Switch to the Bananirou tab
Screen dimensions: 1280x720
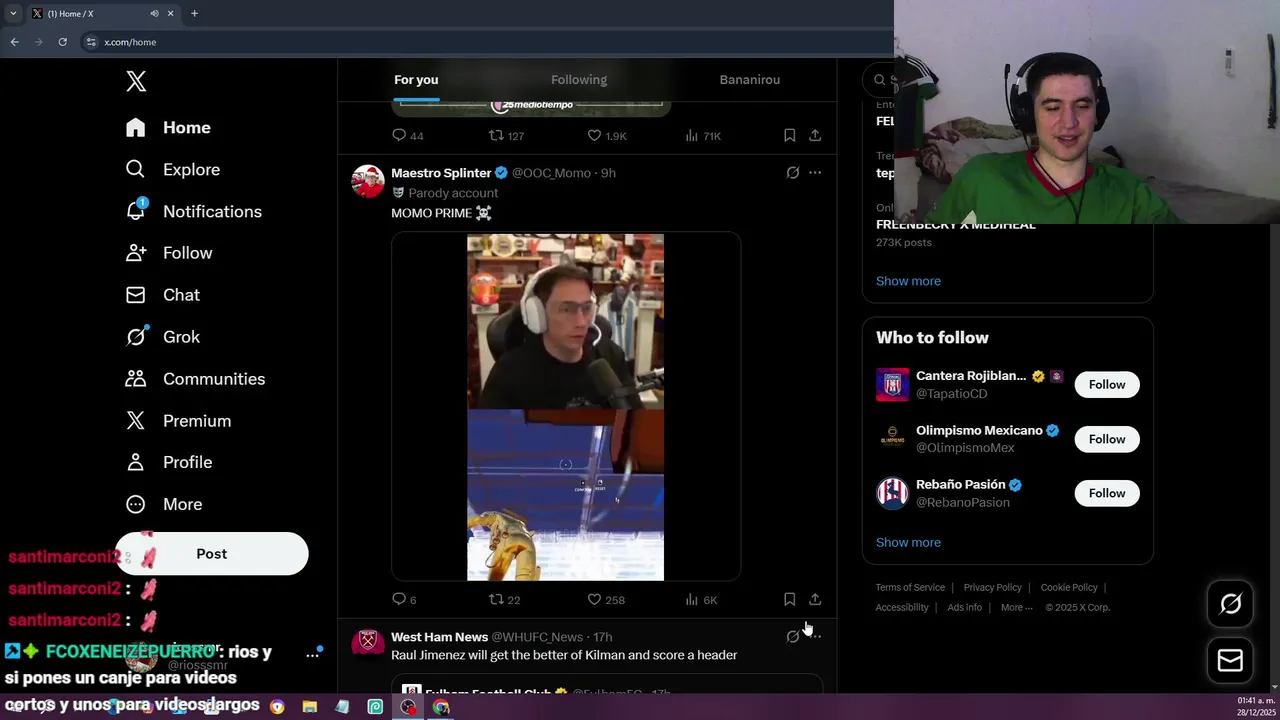[x=750, y=80]
